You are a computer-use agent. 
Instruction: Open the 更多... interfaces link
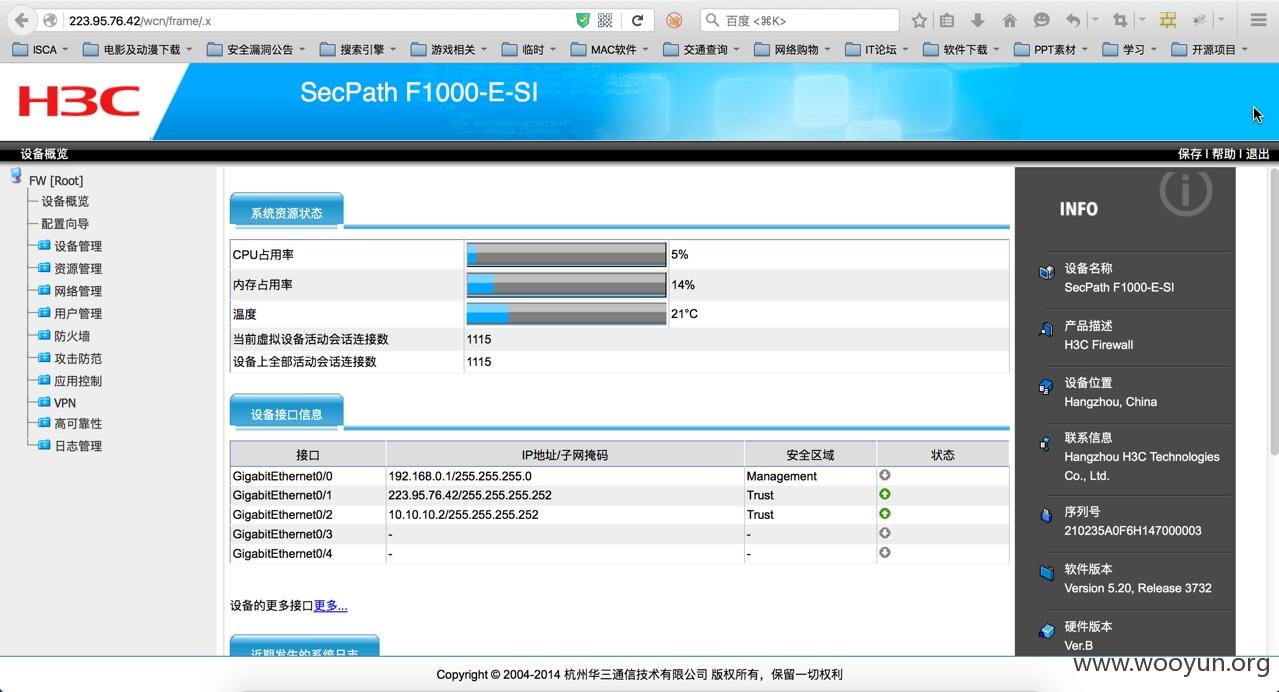[331, 605]
